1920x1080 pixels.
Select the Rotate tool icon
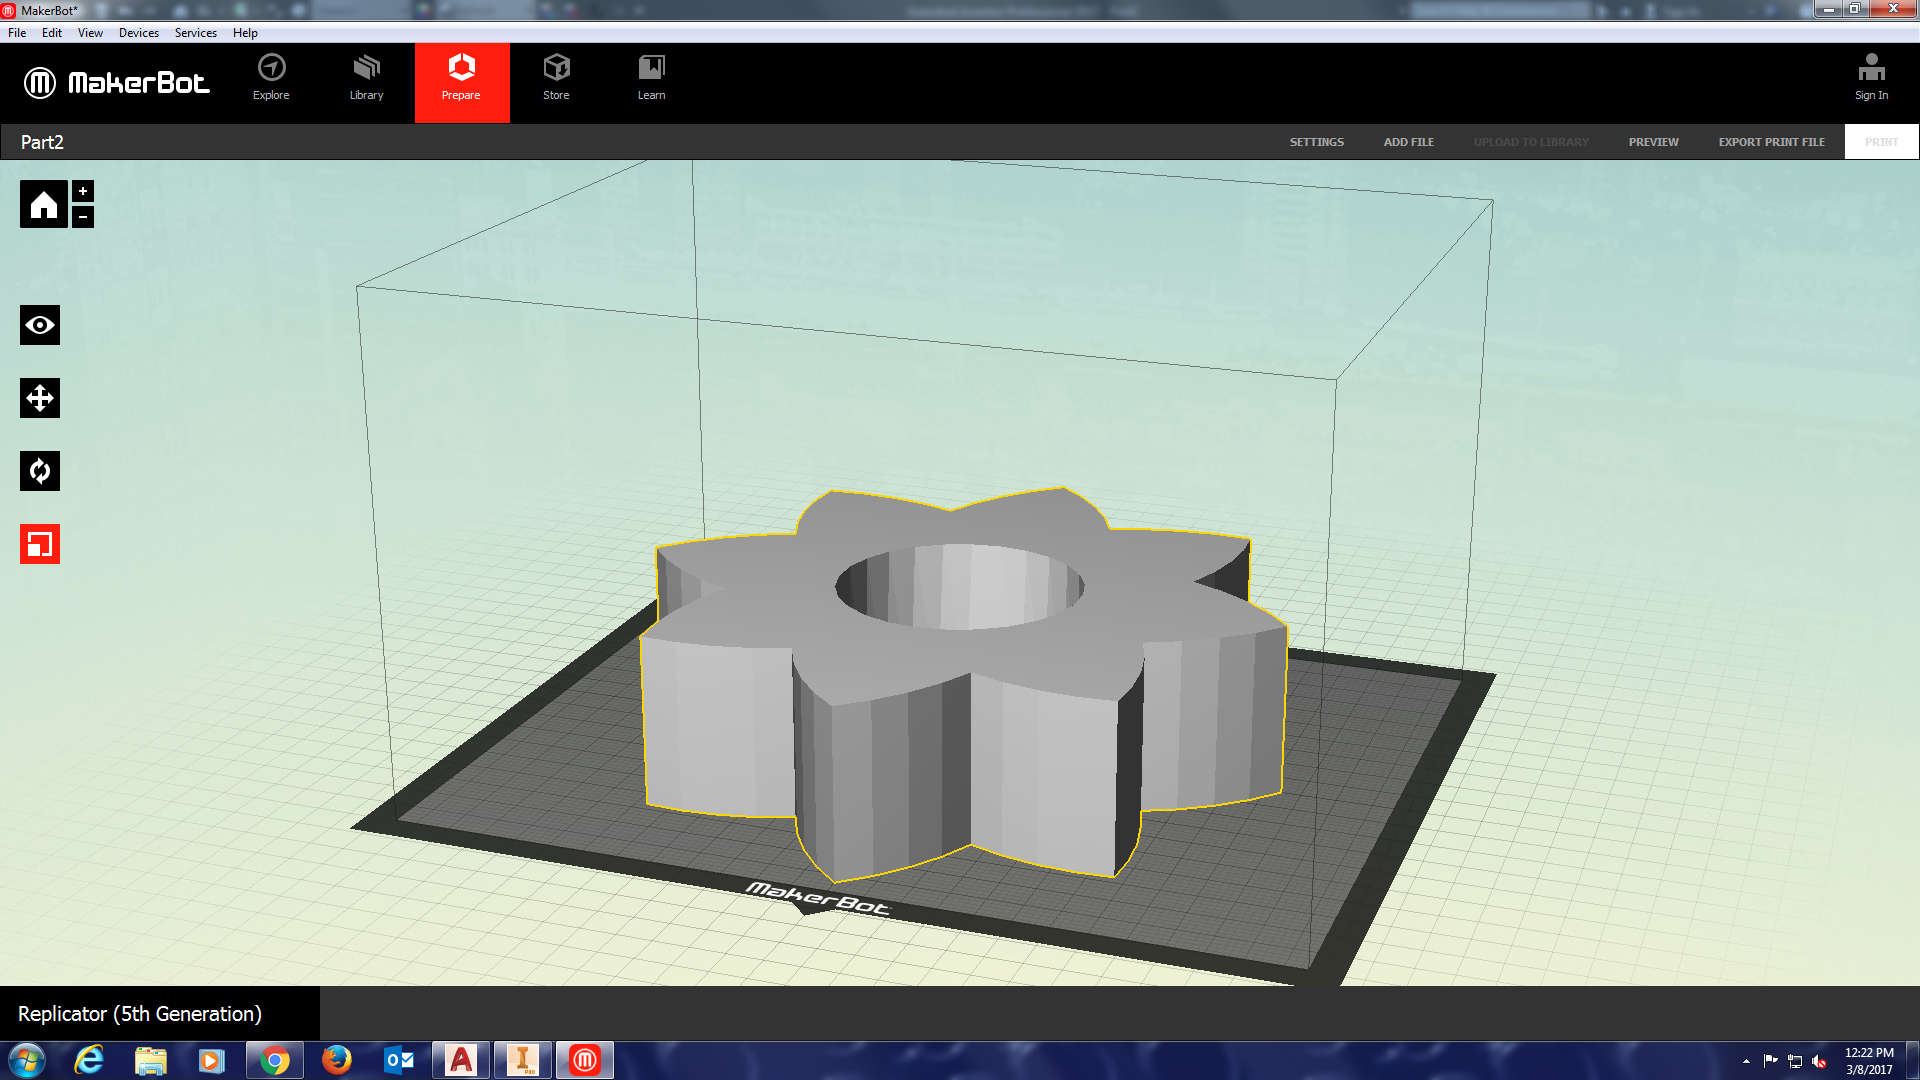pyautogui.click(x=40, y=471)
